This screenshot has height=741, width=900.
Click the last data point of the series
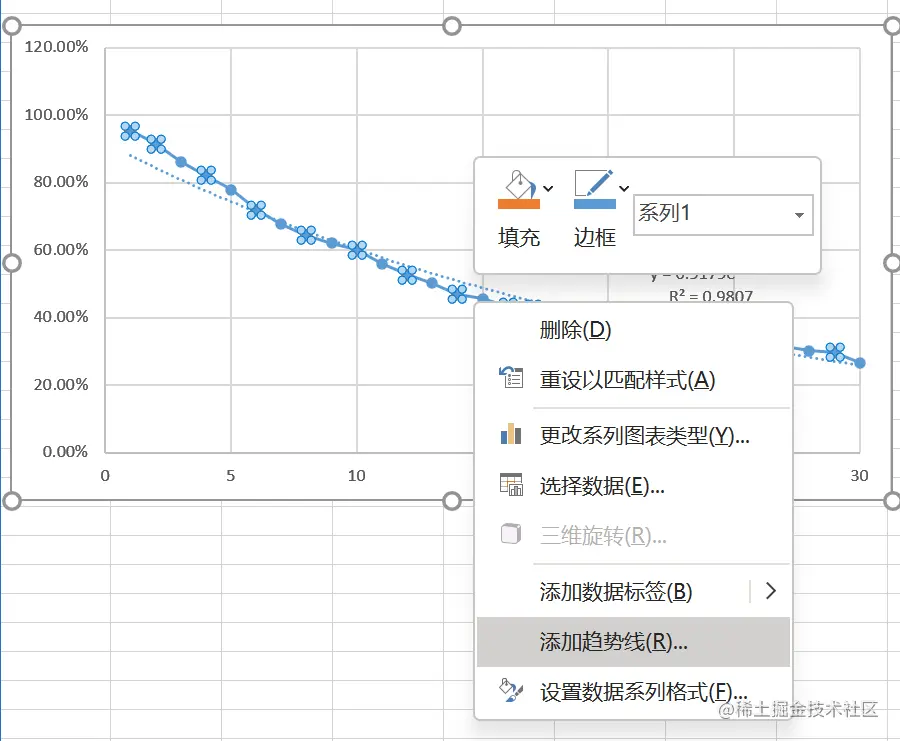pos(860,363)
